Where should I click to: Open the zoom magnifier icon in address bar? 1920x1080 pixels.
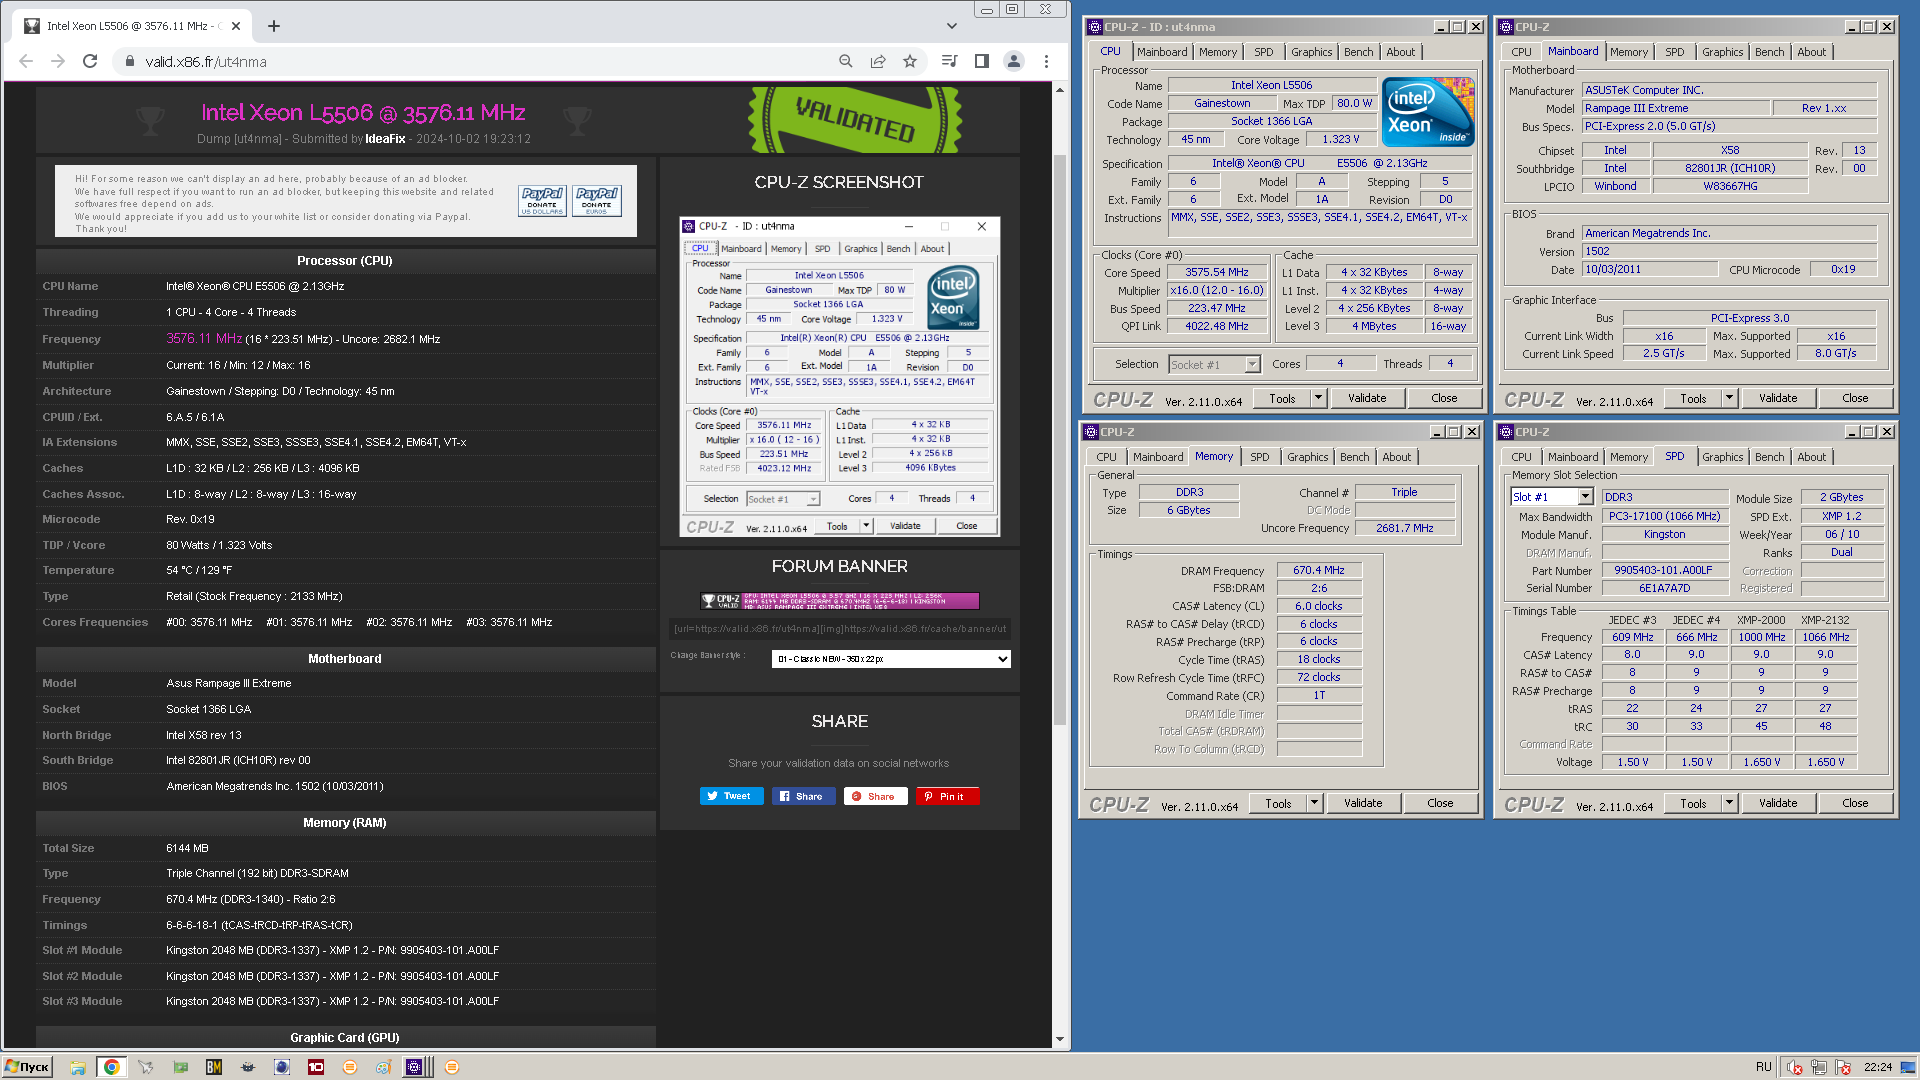(846, 61)
